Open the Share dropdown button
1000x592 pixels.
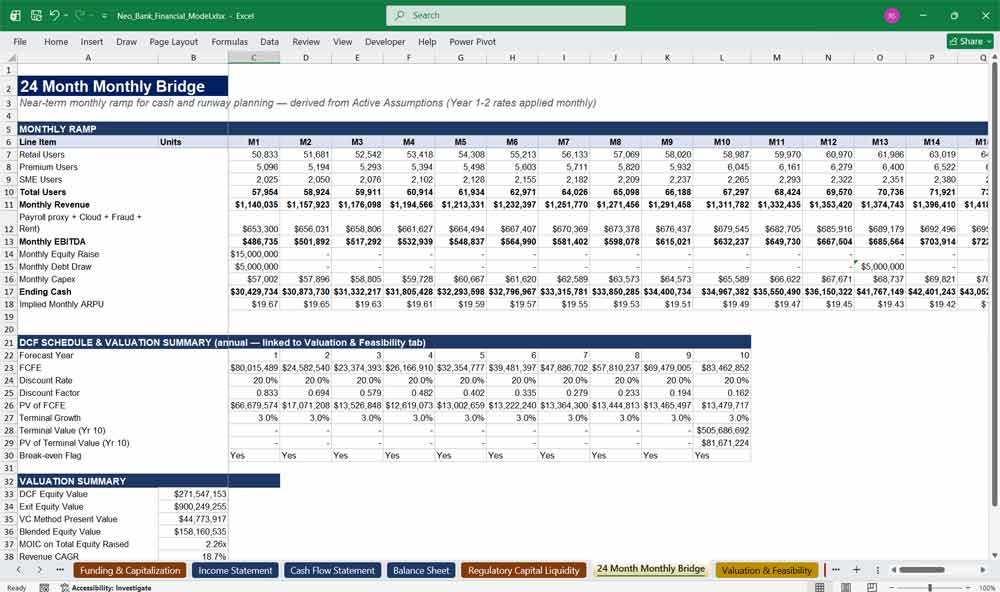[x=970, y=41]
